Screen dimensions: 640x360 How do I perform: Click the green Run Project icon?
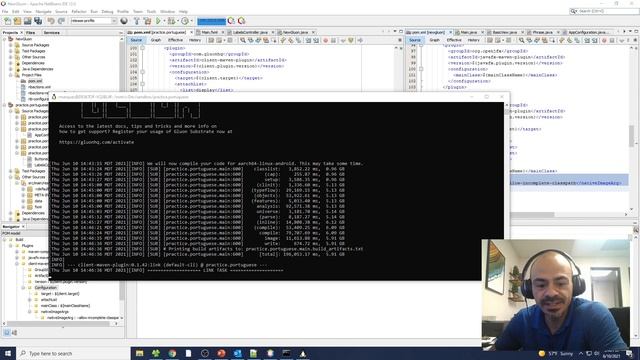click(158, 21)
